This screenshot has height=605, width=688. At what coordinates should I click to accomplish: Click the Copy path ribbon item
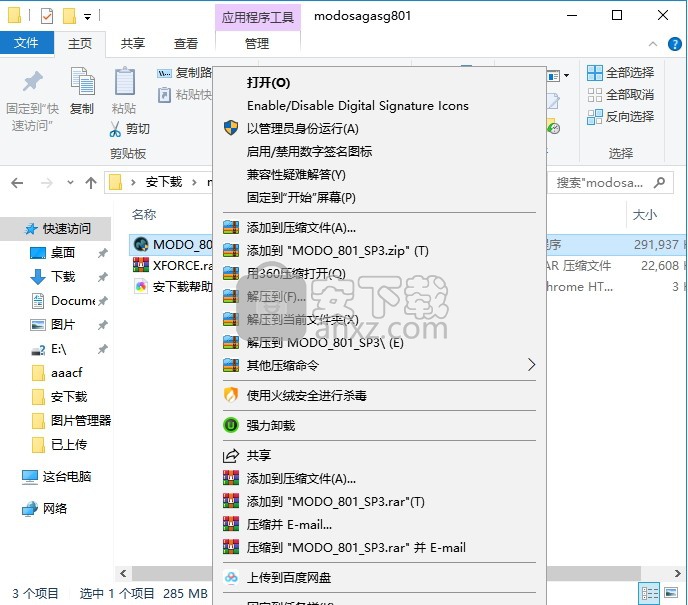point(184,73)
